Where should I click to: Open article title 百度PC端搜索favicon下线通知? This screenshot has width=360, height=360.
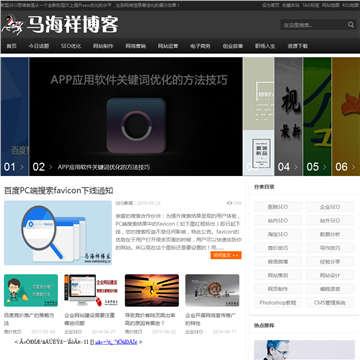pyautogui.click(x=59, y=191)
